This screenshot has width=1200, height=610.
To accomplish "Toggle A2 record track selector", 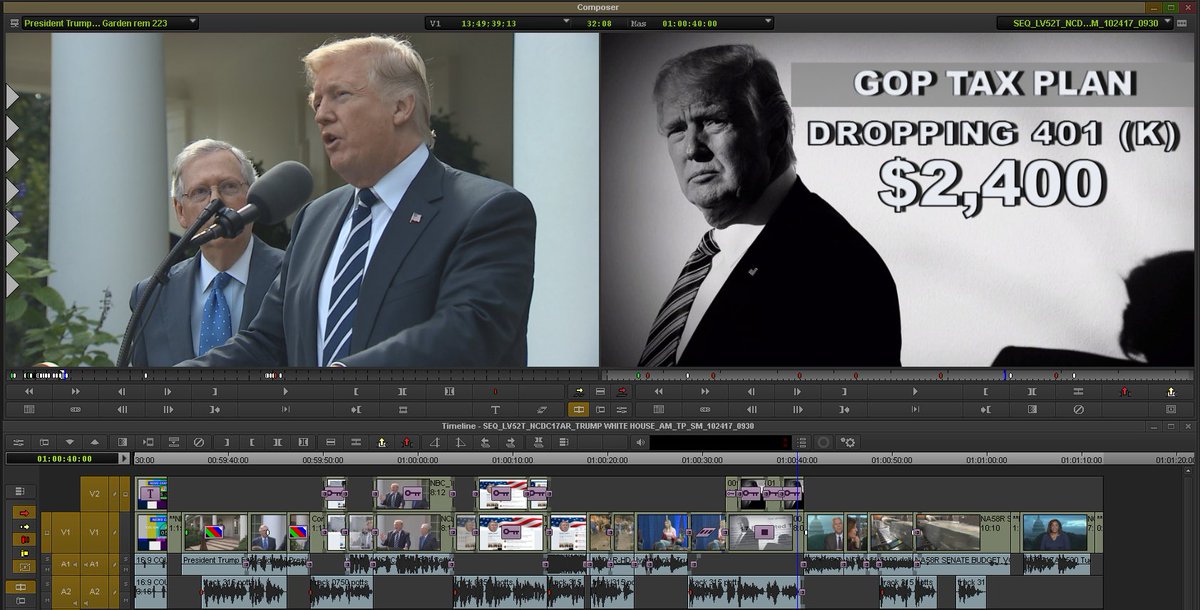I will (94, 592).
